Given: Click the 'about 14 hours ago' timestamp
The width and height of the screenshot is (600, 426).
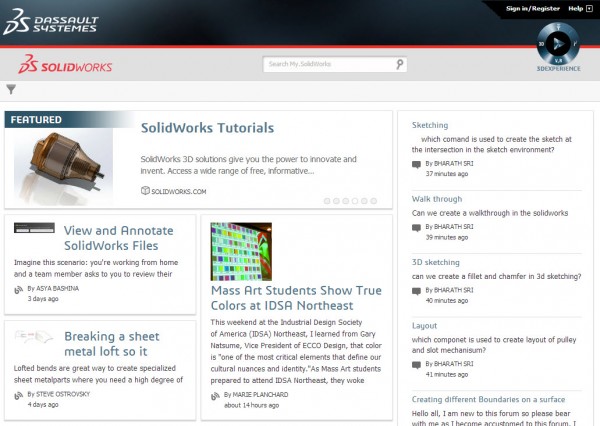Looking at the screenshot, I should click(x=251, y=405).
